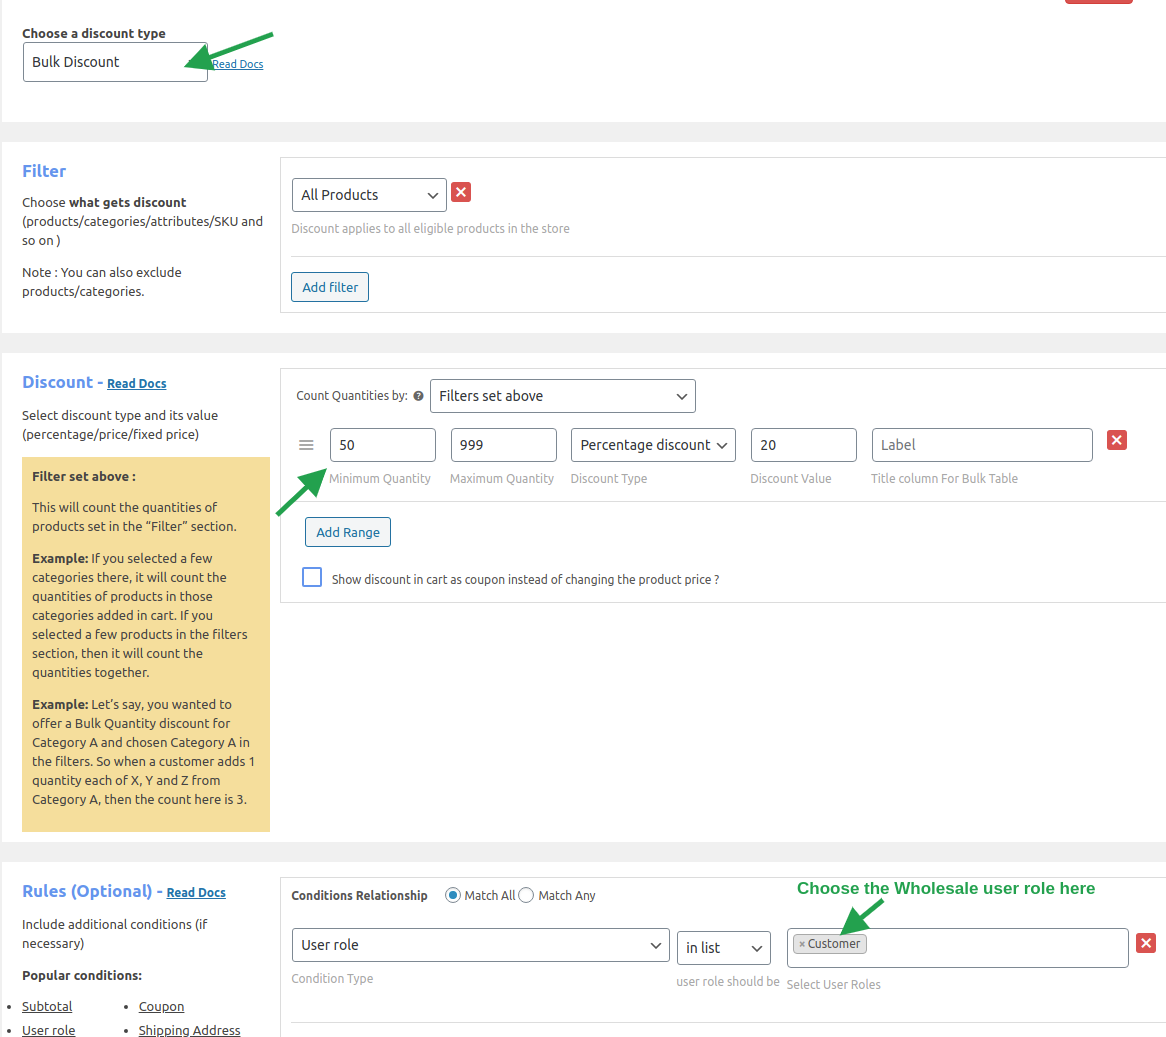Image resolution: width=1166 pixels, height=1037 pixels.
Task: Click the Minimum Quantity input field
Action: (382, 445)
